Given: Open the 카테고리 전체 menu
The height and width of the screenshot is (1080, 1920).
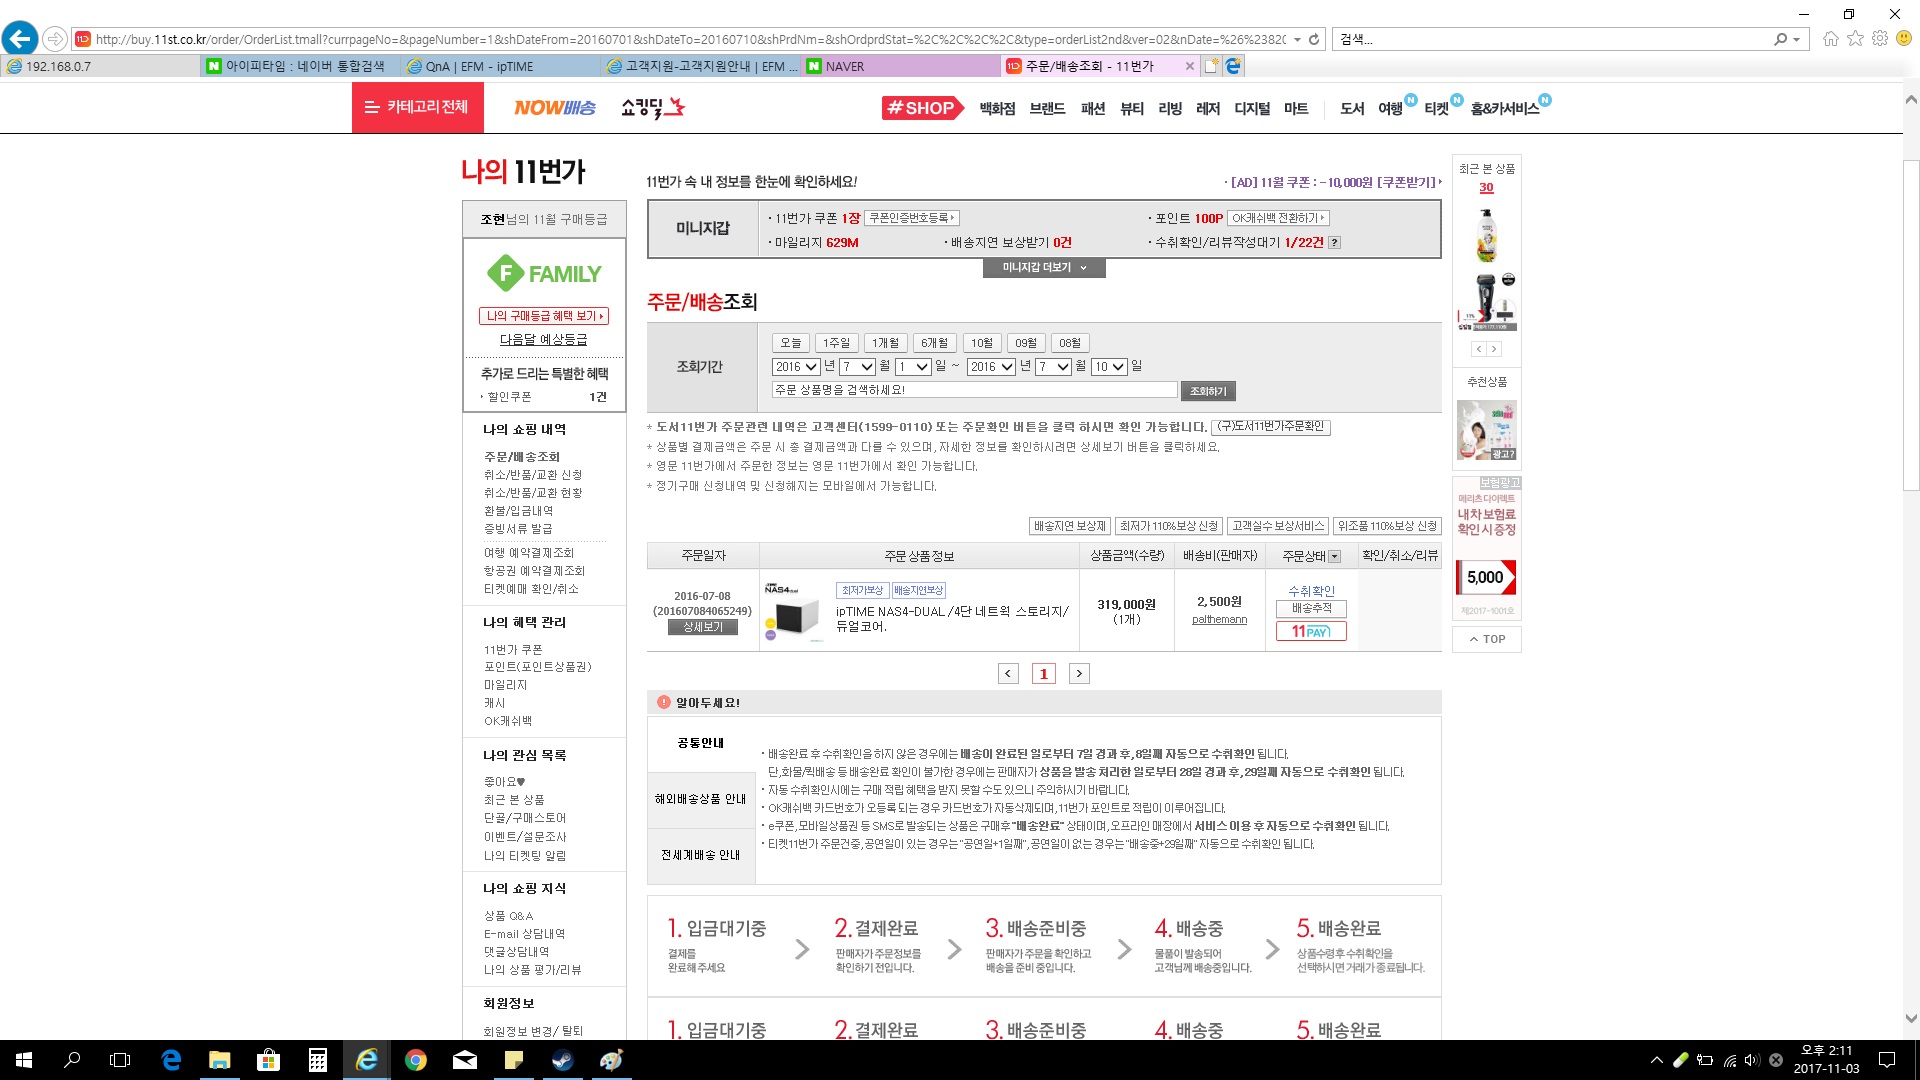Looking at the screenshot, I should tap(417, 107).
